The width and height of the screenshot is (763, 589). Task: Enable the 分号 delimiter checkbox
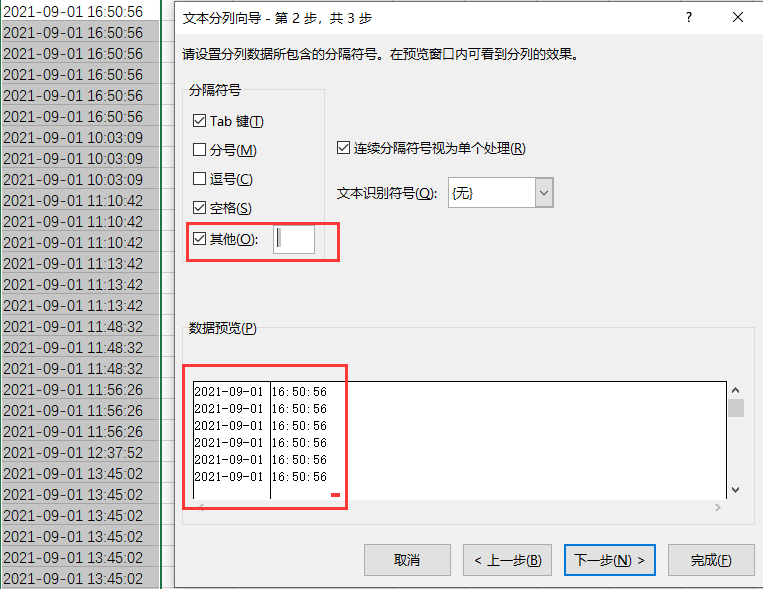(x=200, y=150)
